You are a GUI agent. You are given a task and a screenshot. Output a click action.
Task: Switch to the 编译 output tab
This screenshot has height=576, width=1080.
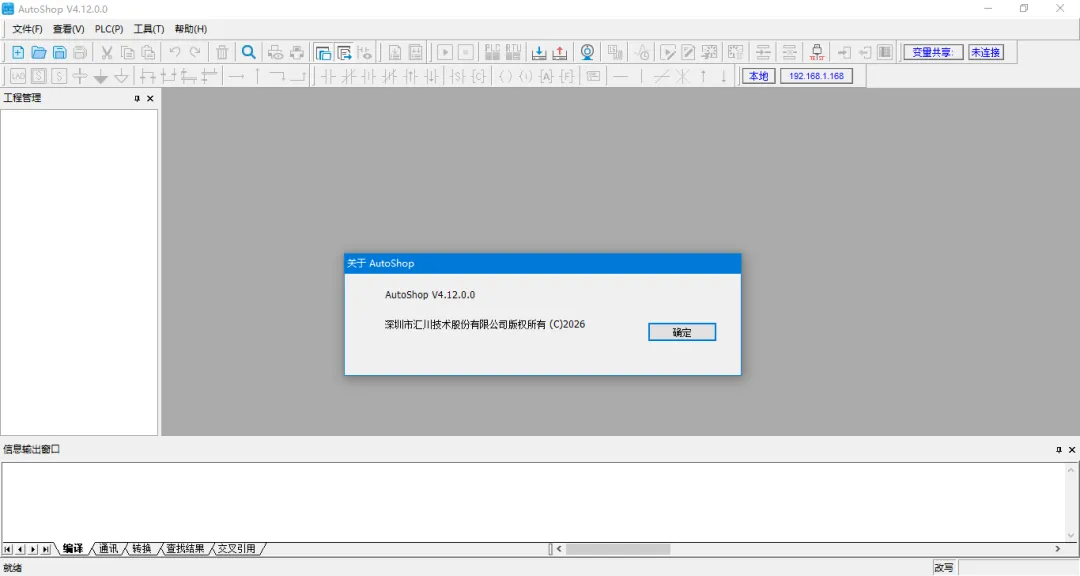pos(72,548)
